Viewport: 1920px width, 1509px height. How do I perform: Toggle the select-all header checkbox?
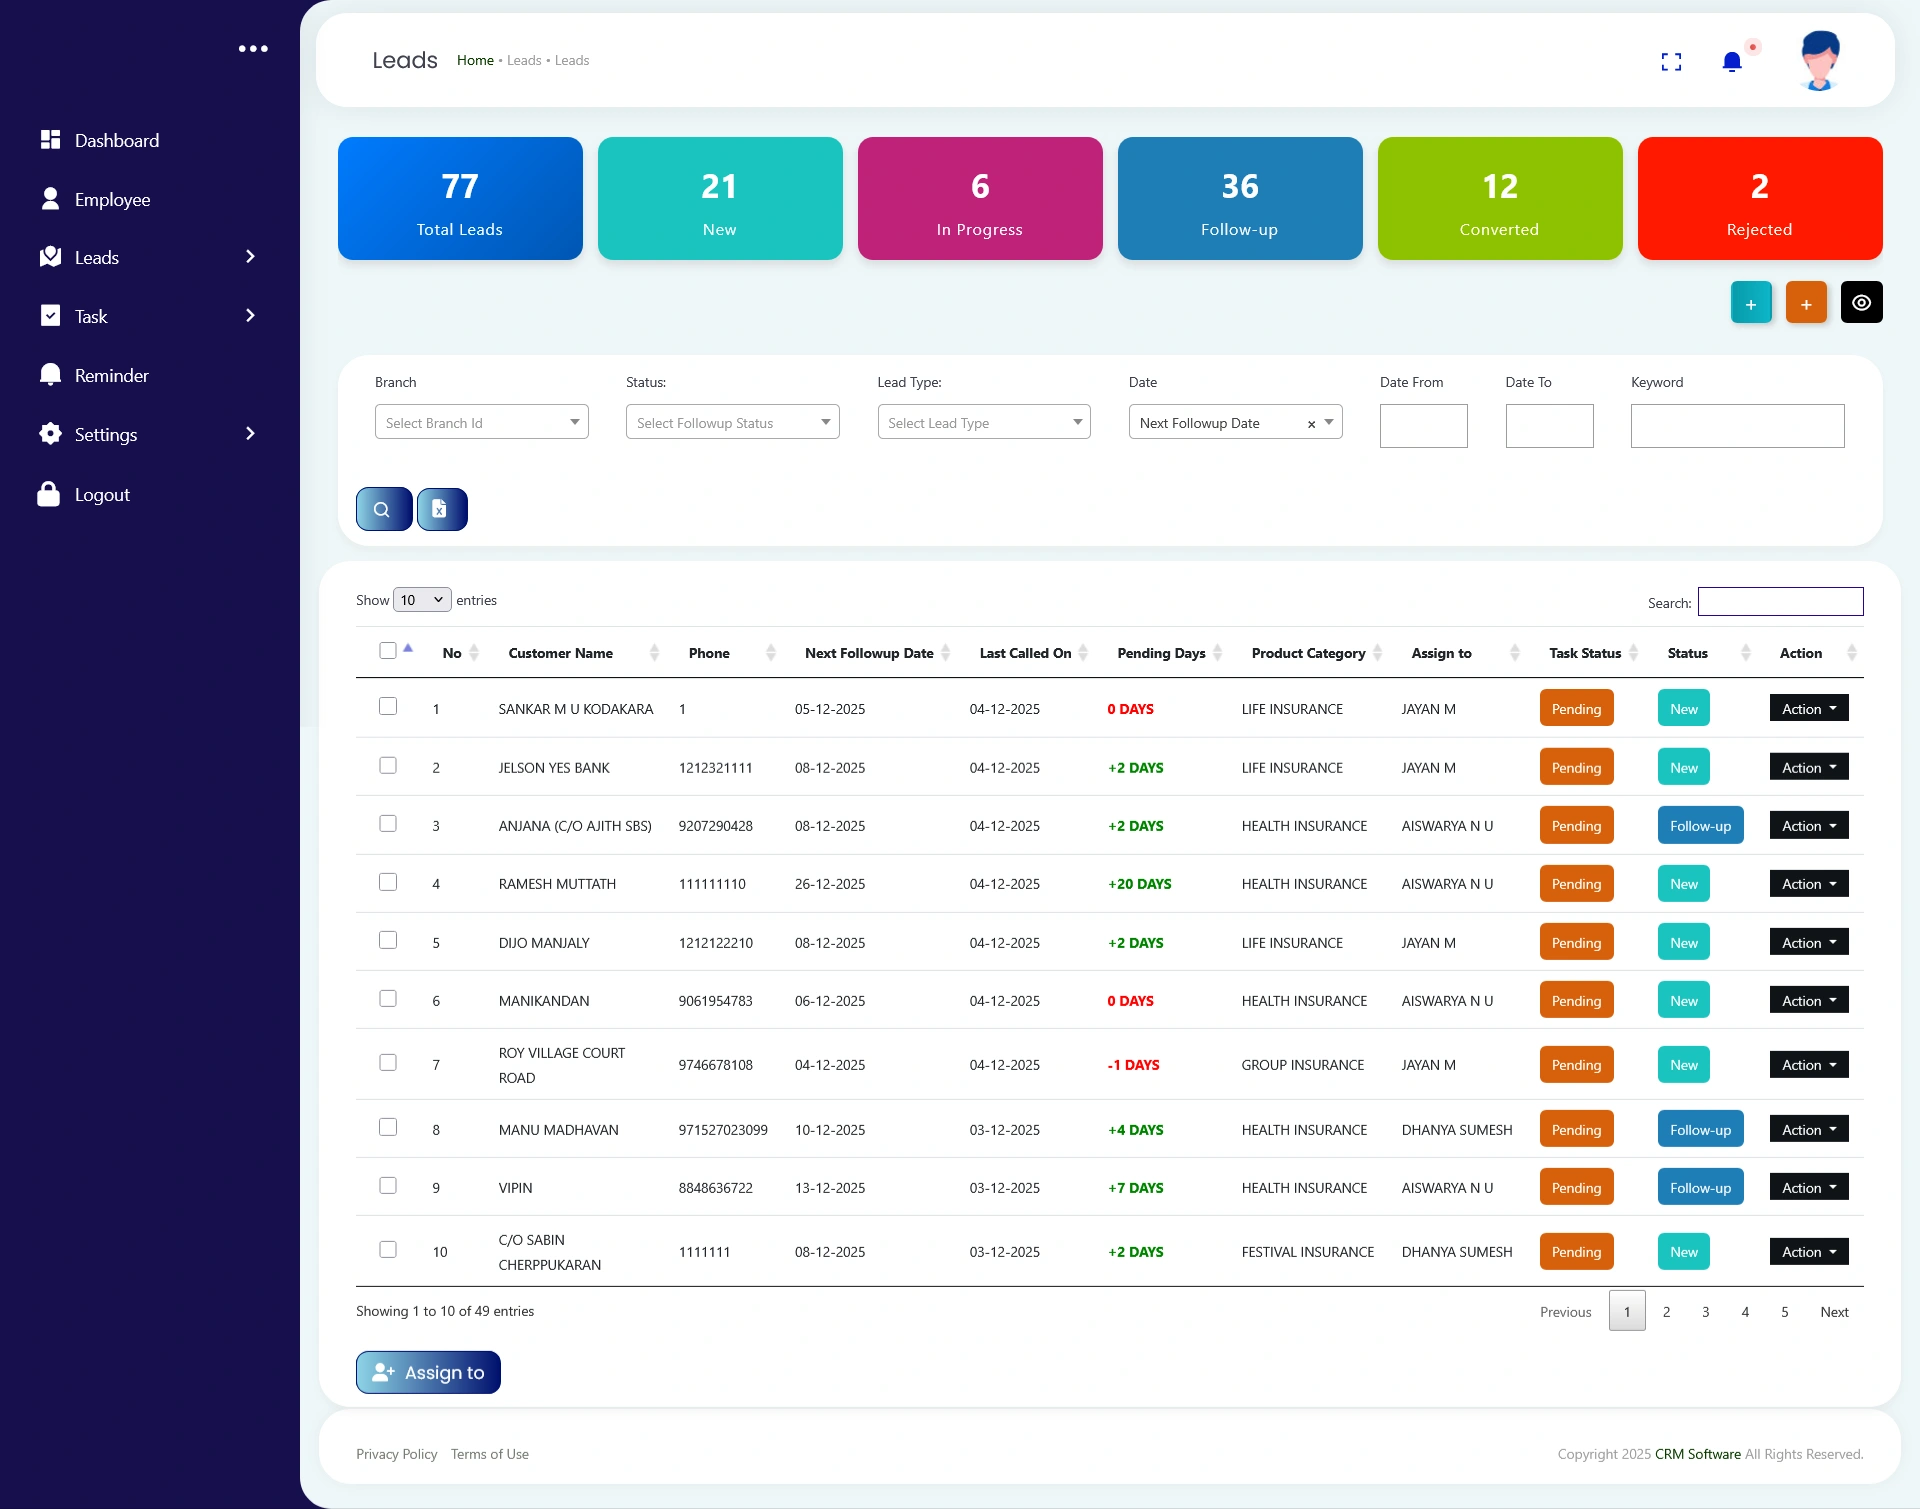pyautogui.click(x=388, y=651)
